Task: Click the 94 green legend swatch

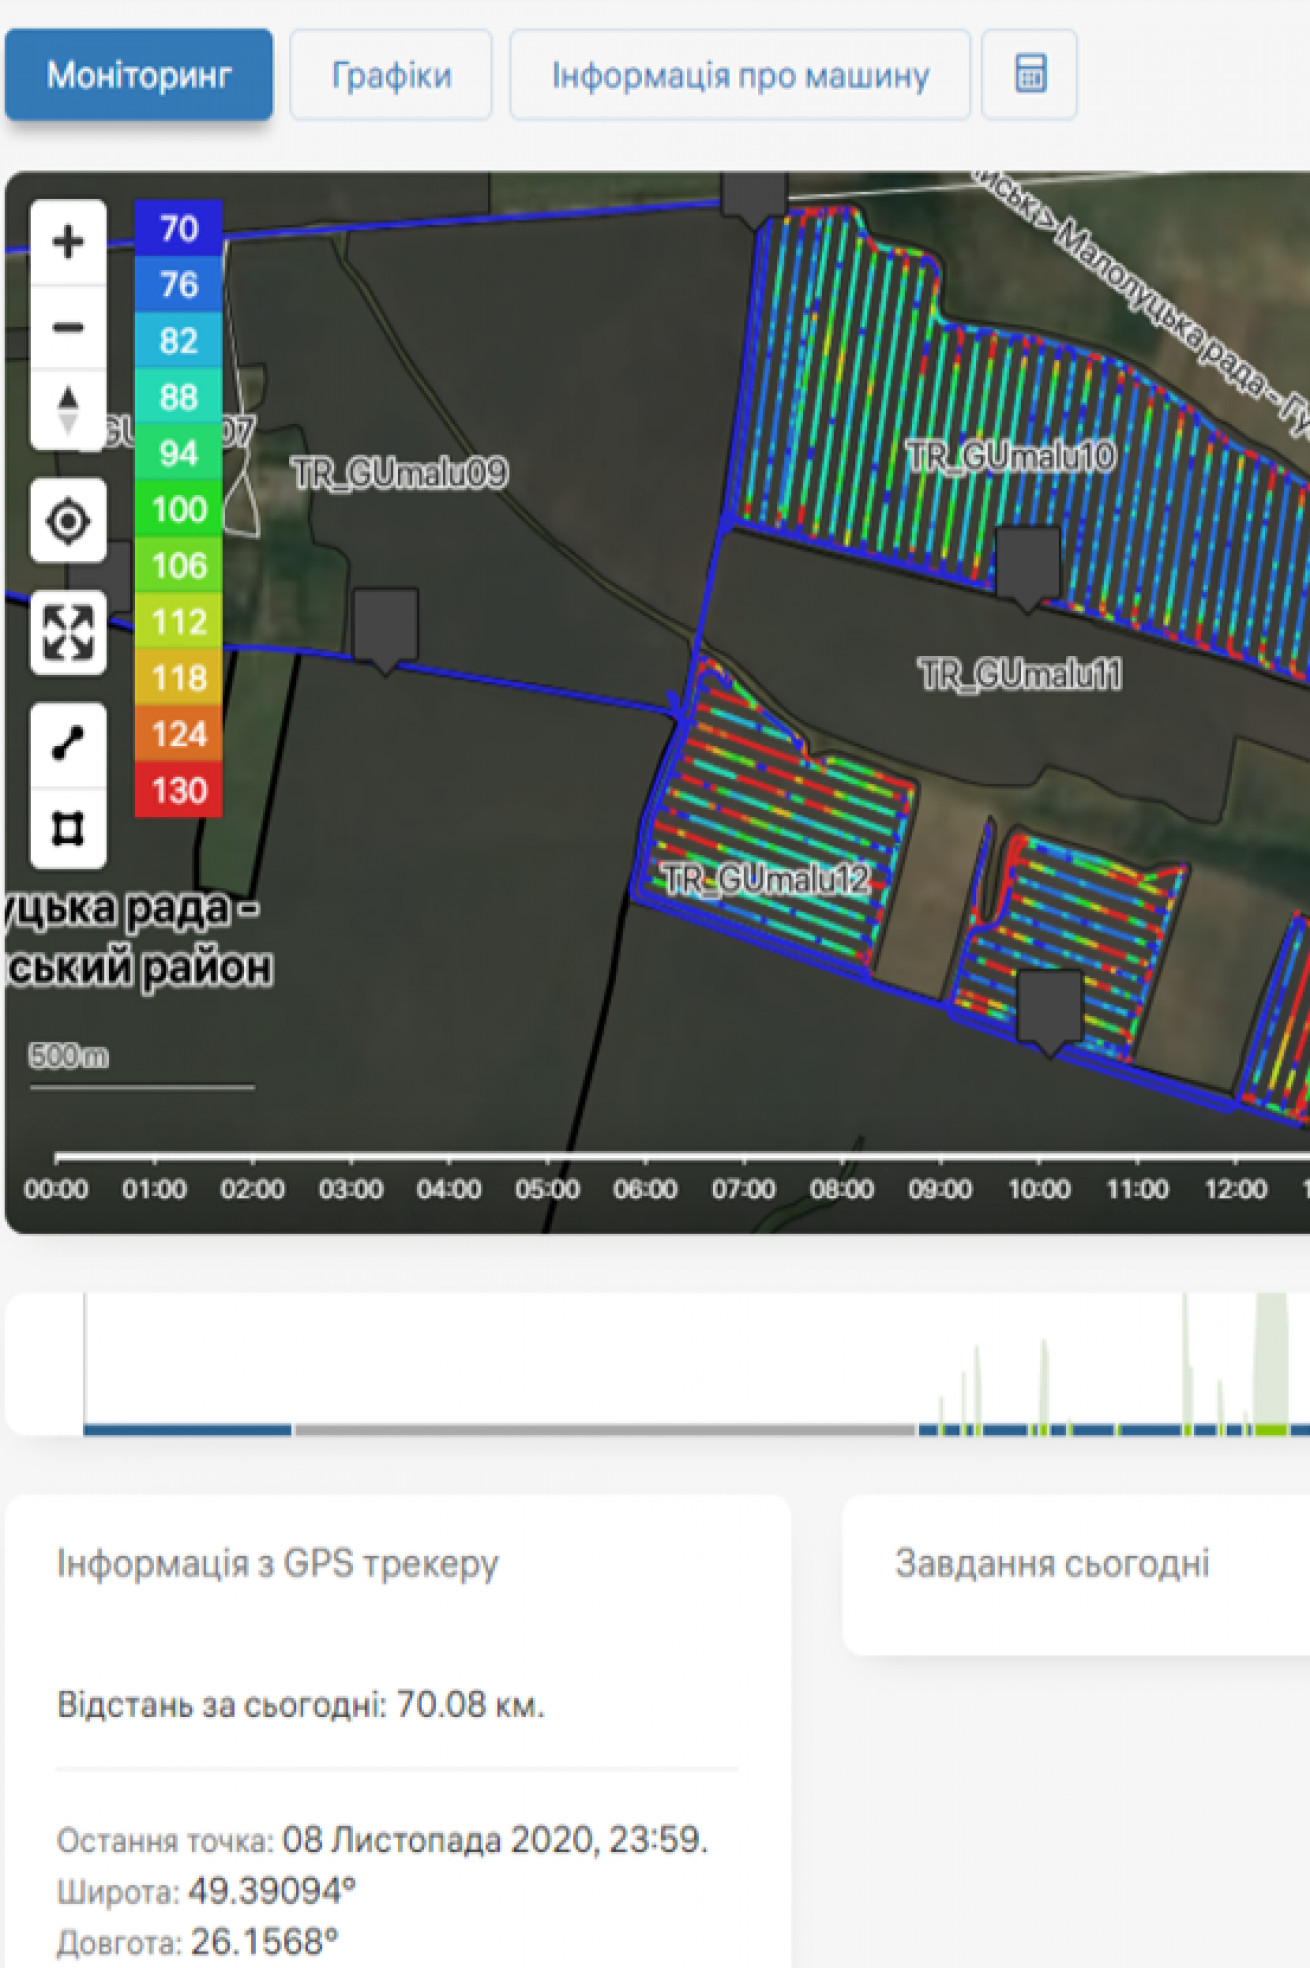Action: pos(179,453)
